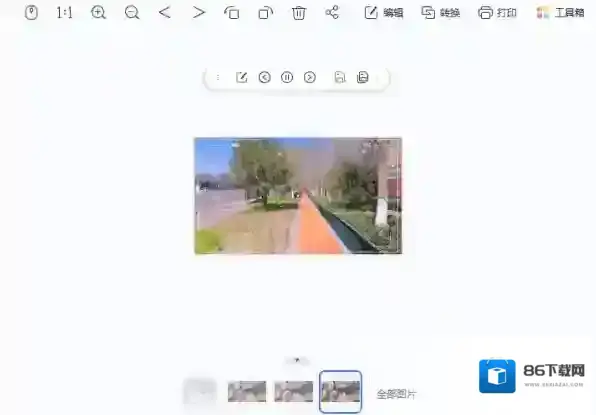This screenshot has width=596, height=415.
Task: Select the third thumbnail in the strip
Action: click(294, 391)
